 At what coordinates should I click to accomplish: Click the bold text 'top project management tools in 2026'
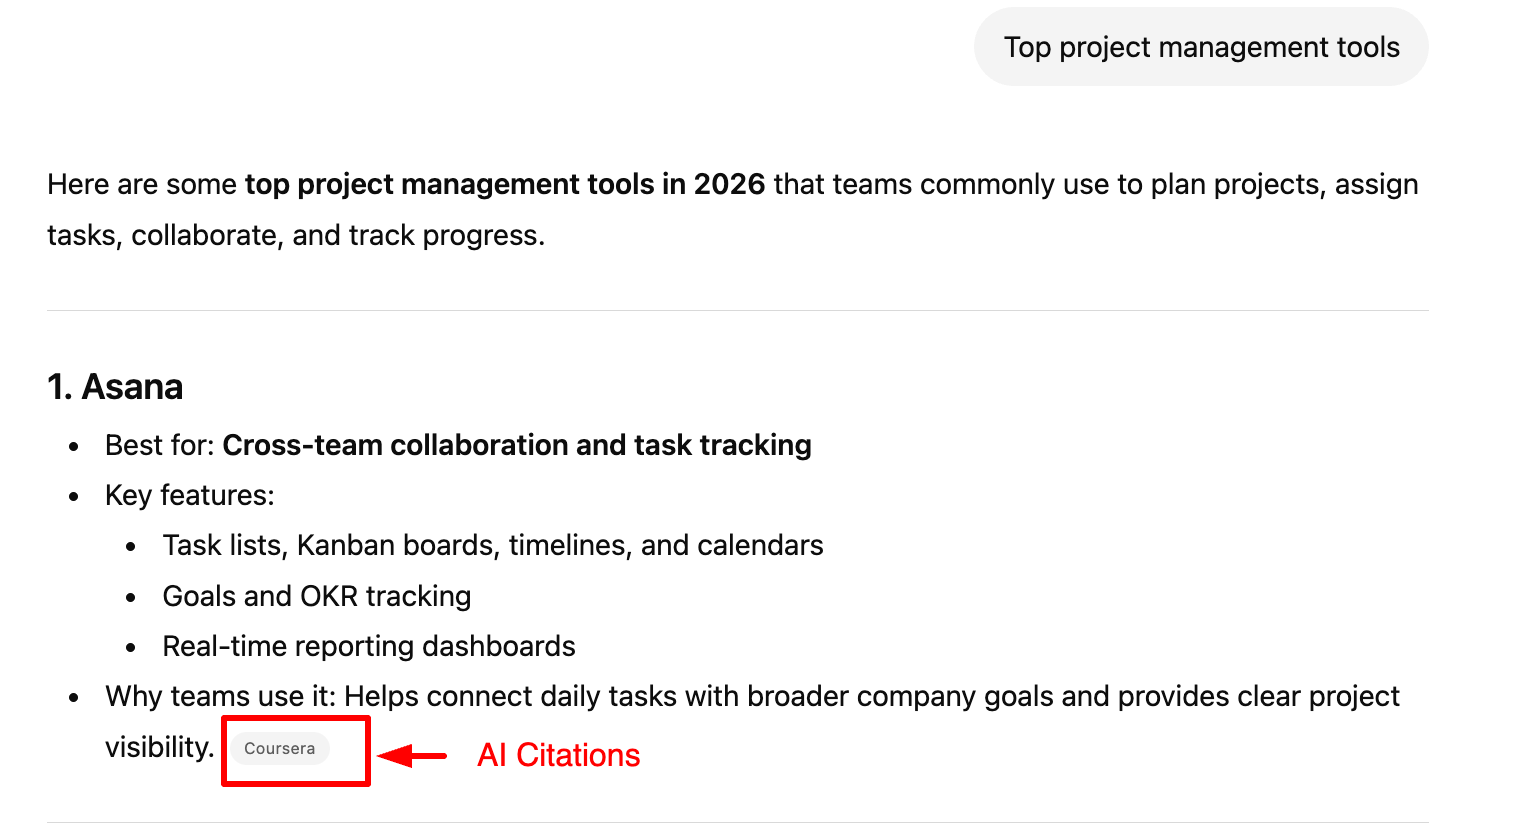point(504,184)
